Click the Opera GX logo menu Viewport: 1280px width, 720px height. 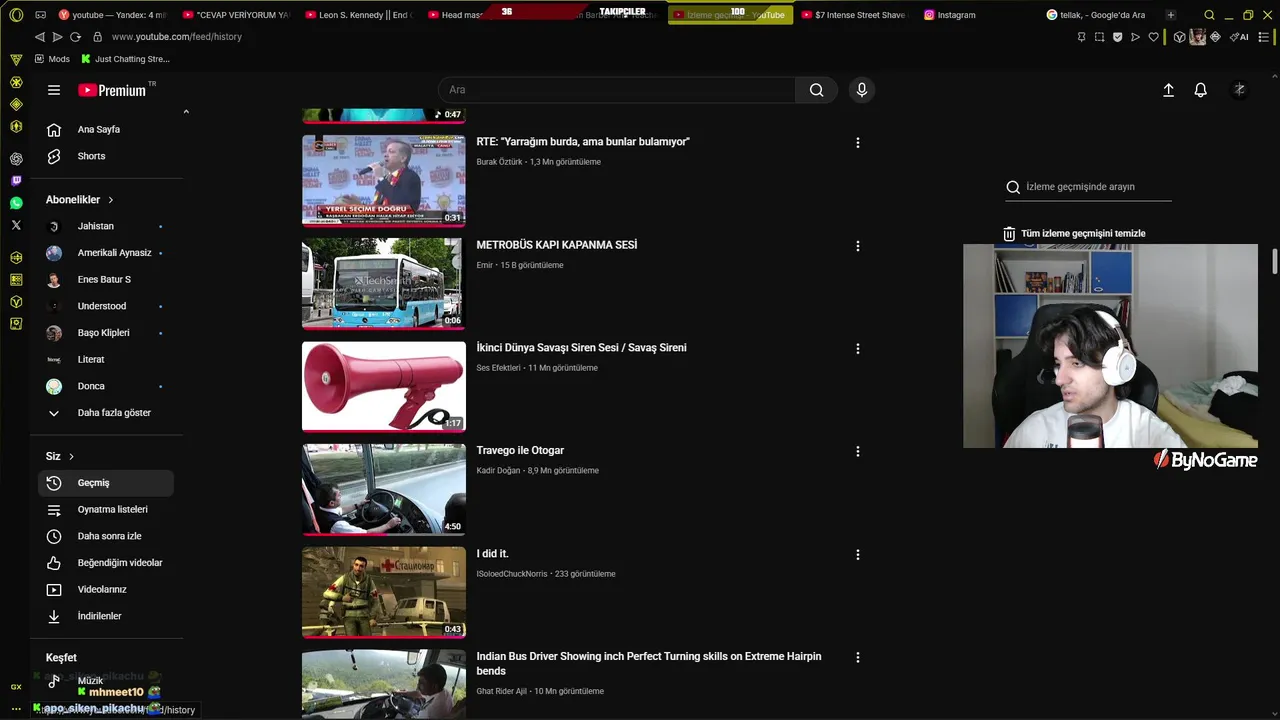pyautogui.click(x=16, y=15)
